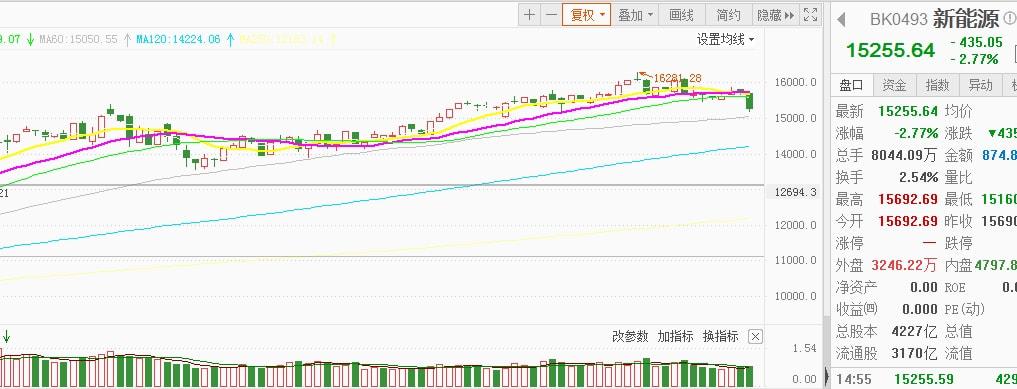
Task: Click 加指标 to add an indicator
Action: pyautogui.click(x=675, y=336)
